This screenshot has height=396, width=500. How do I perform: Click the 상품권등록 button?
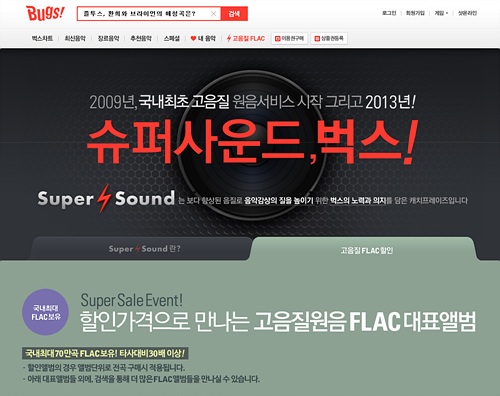(x=329, y=39)
